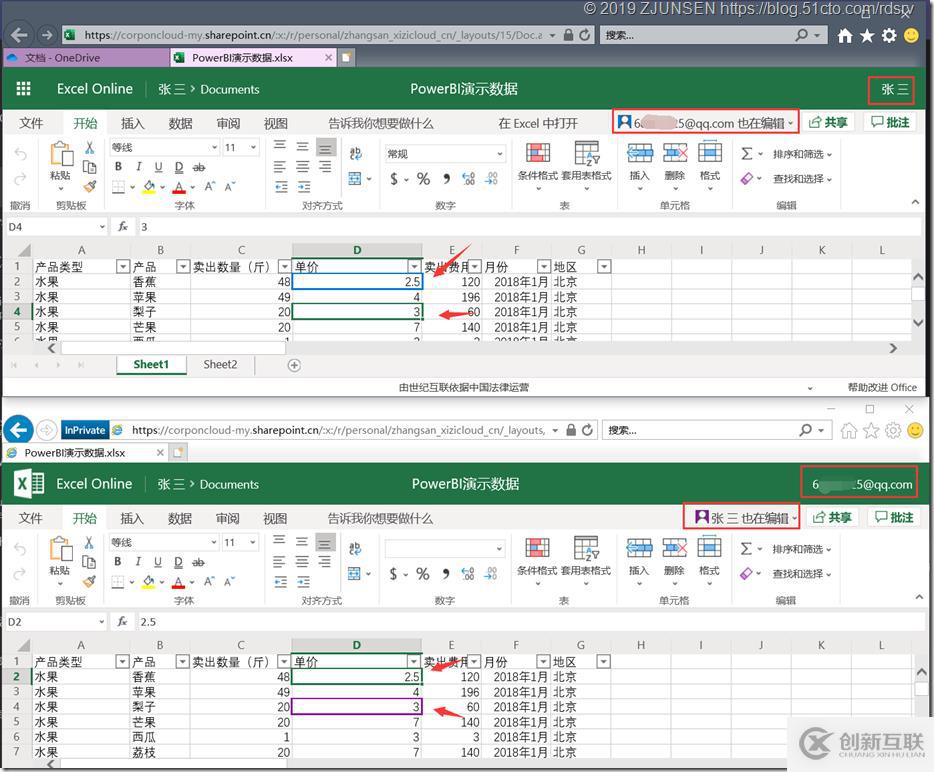
Task: Click fill color bucket in bottom window
Action: point(149,582)
